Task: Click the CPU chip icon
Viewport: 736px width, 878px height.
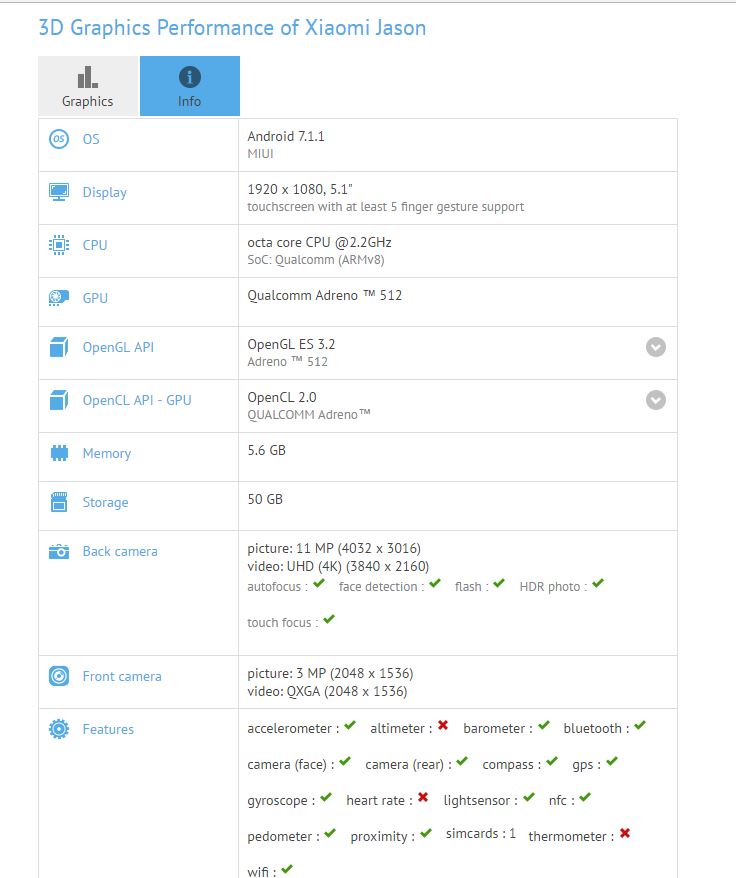Action: coord(59,245)
